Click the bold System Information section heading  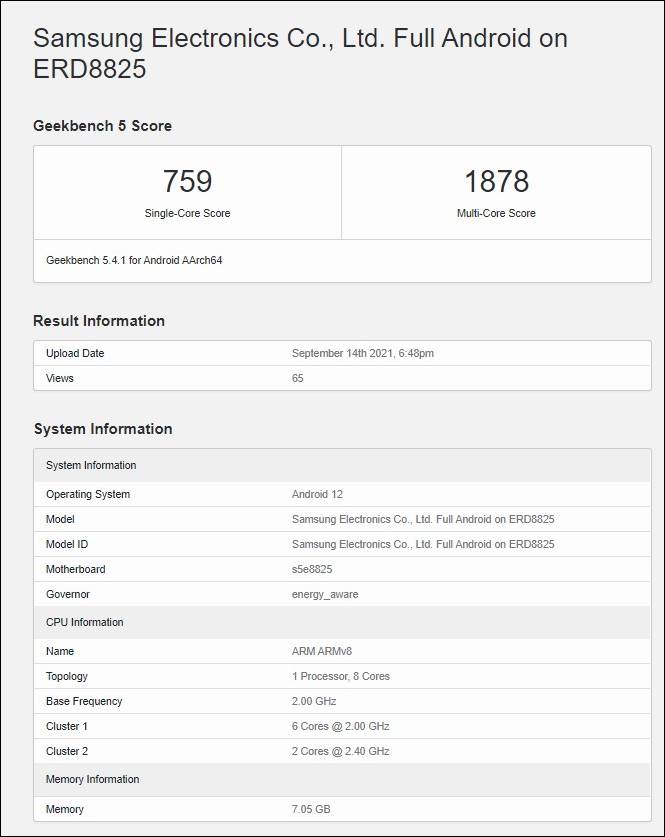[103, 429]
